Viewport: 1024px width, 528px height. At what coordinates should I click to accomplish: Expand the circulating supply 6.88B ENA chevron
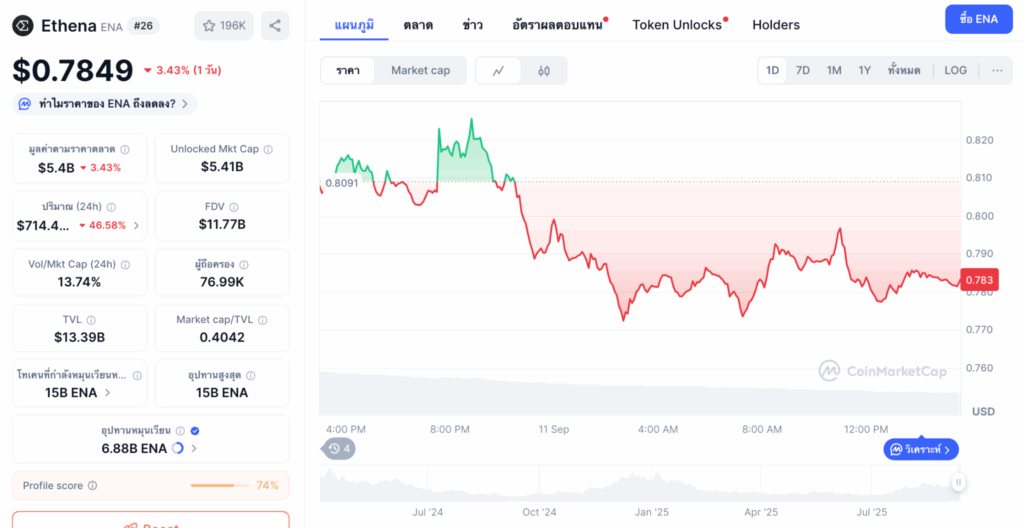click(194, 448)
